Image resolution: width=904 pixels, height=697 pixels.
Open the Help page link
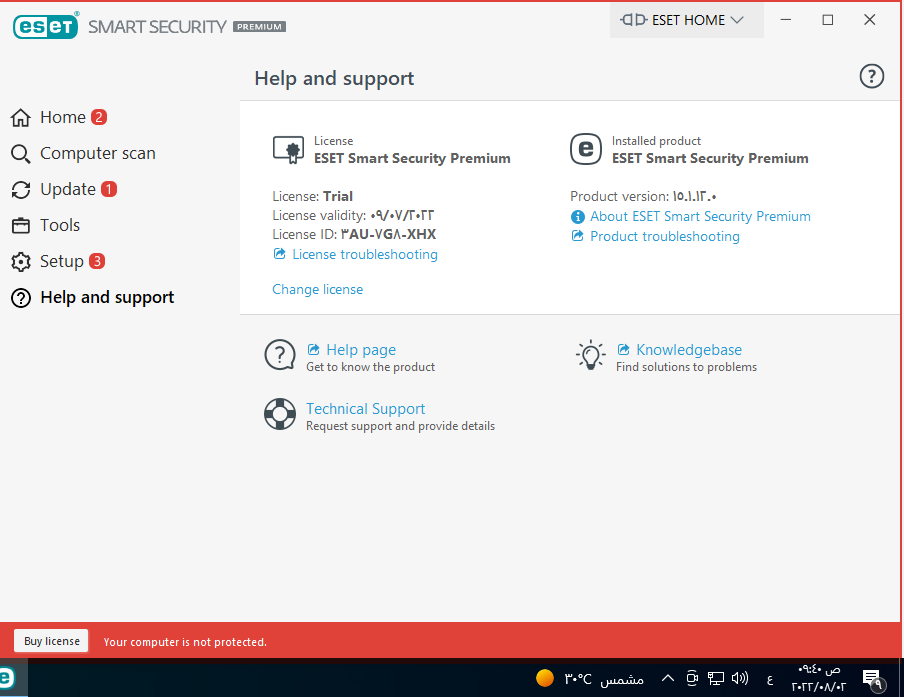coord(361,350)
